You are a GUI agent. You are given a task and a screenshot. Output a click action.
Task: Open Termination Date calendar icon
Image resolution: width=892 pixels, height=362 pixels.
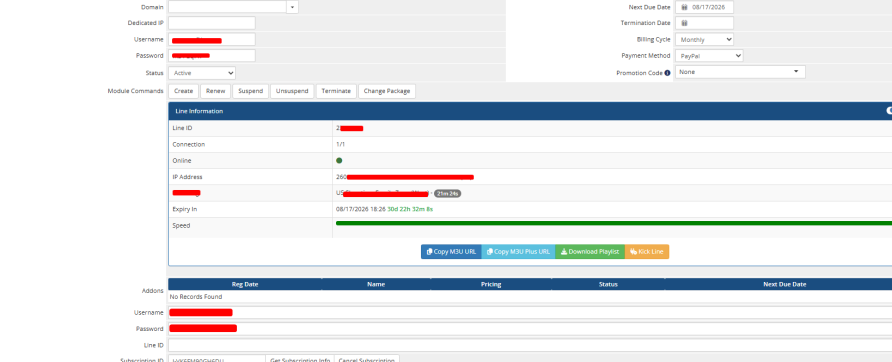684,23
